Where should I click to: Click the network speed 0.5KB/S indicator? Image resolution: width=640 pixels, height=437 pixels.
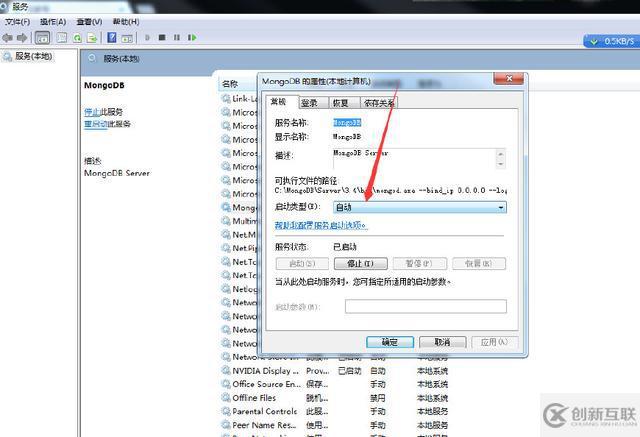coord(611,41)
